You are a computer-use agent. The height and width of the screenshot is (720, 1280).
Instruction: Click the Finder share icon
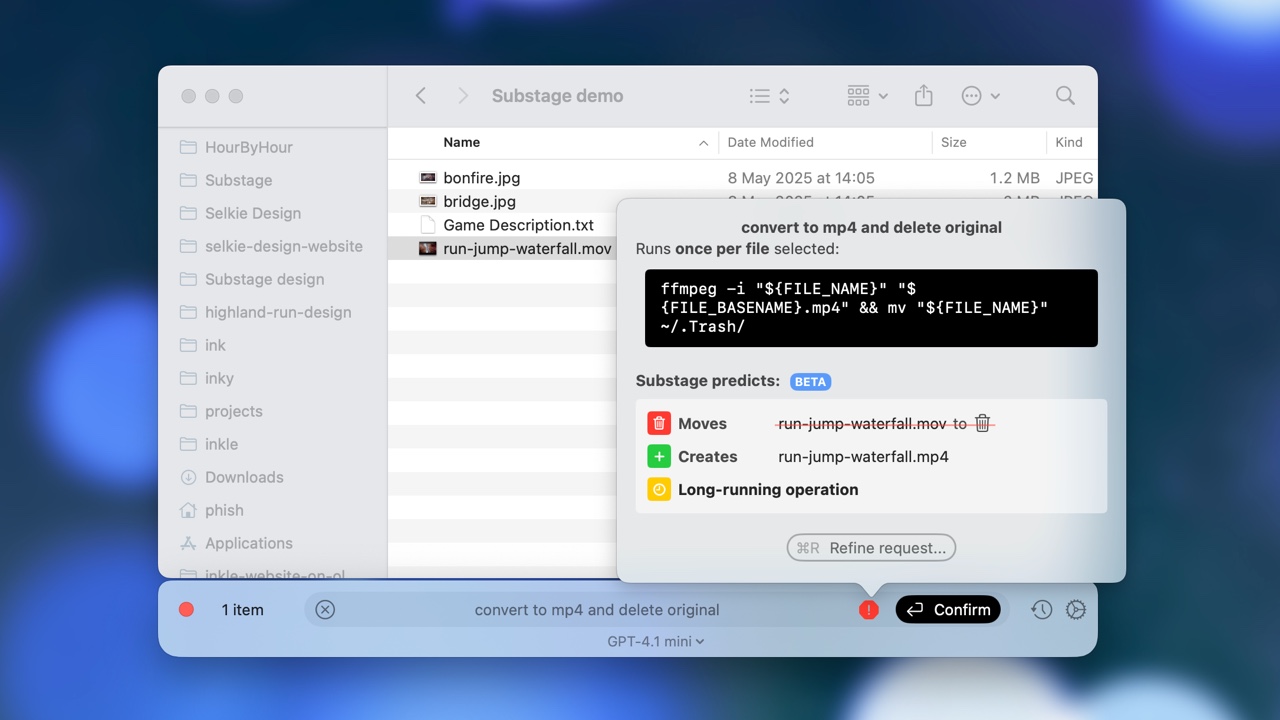pyautogui.click(x=923, y=96)
